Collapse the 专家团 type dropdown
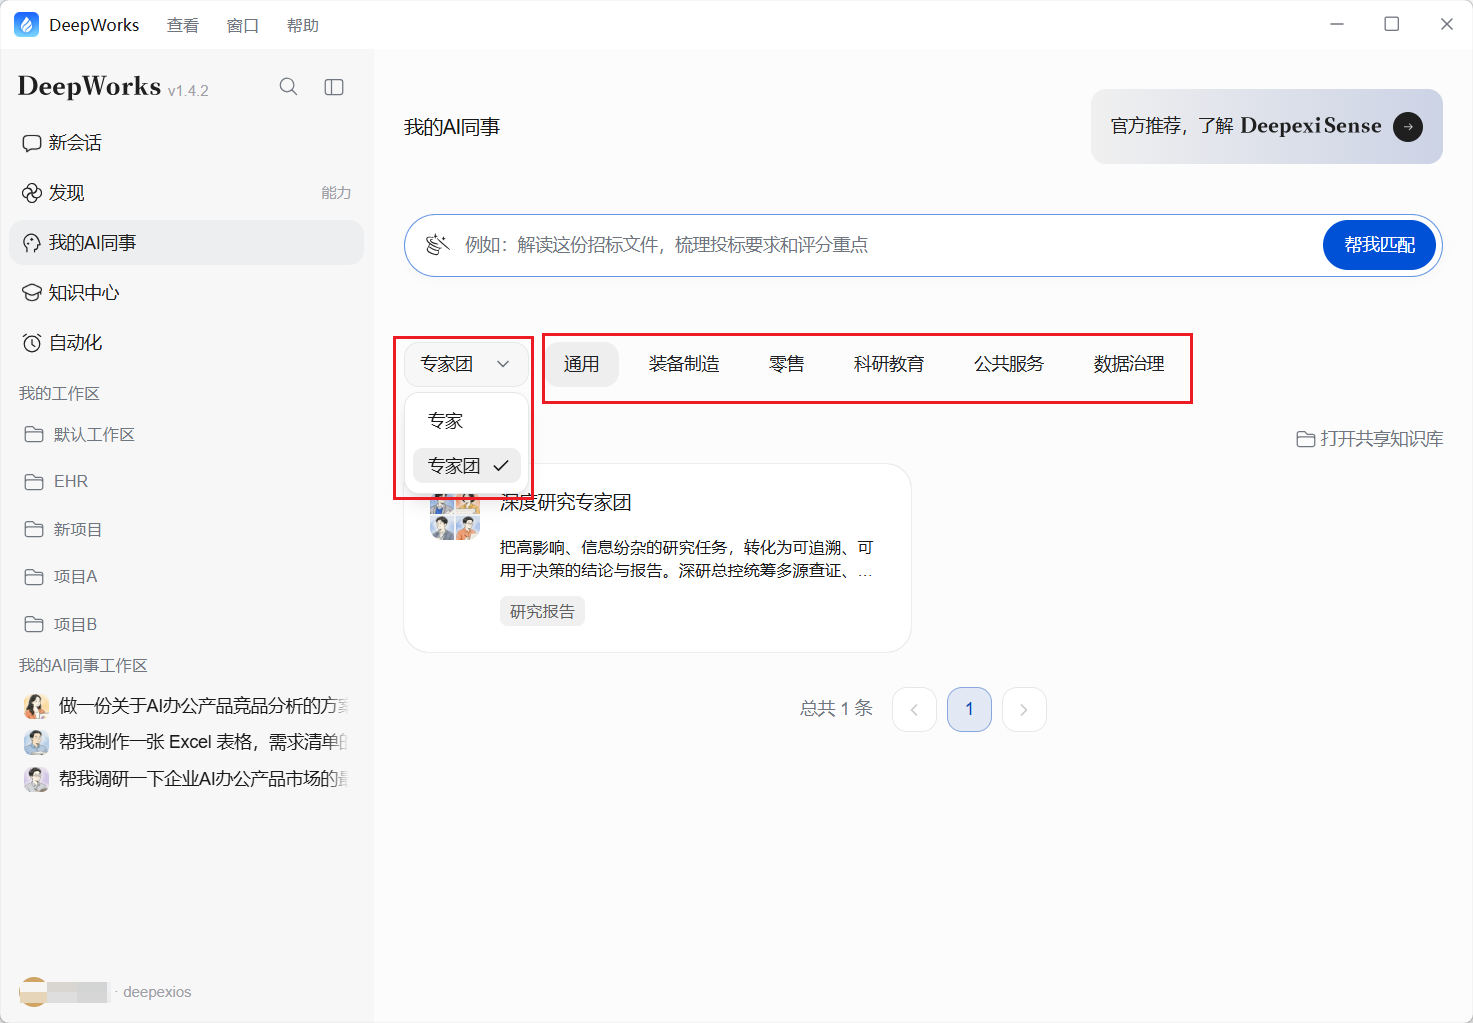1473x1023 pixels. (466, 364)
